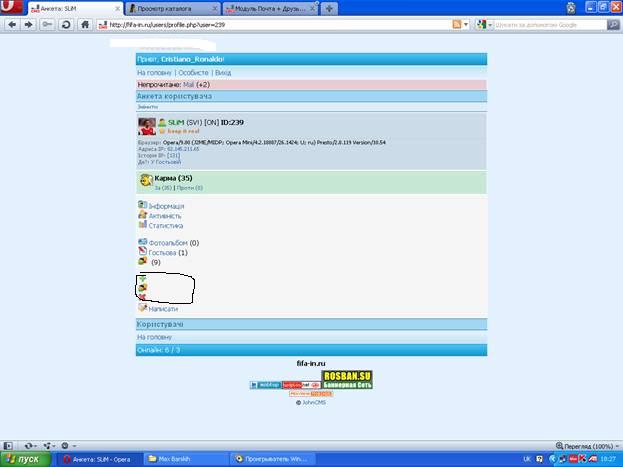Click 'На головну' in the bottom bar

(154, 337)
